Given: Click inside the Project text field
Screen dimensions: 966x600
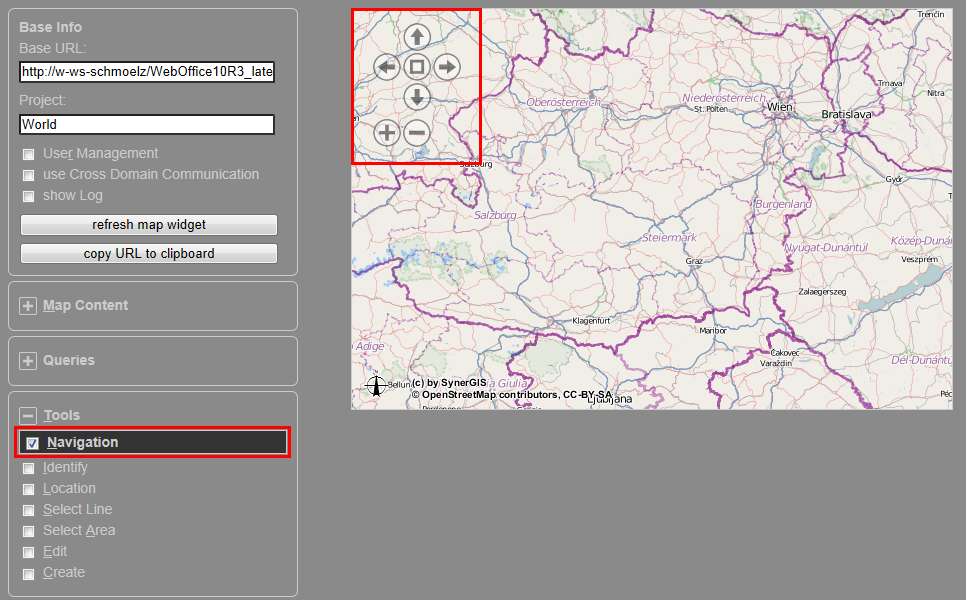Looking at the screenshot, I should click(146, 124).
